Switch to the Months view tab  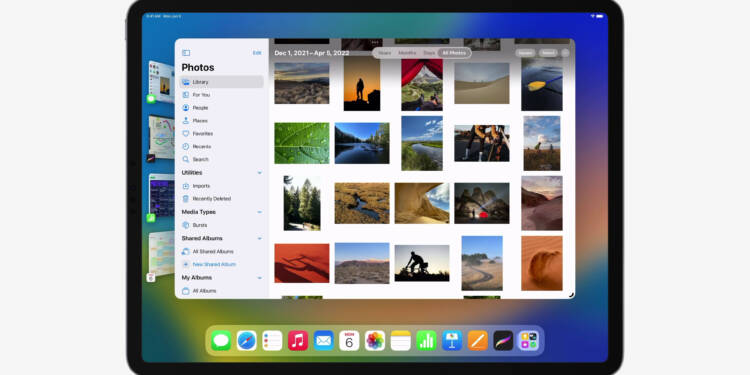coord(407,53)
